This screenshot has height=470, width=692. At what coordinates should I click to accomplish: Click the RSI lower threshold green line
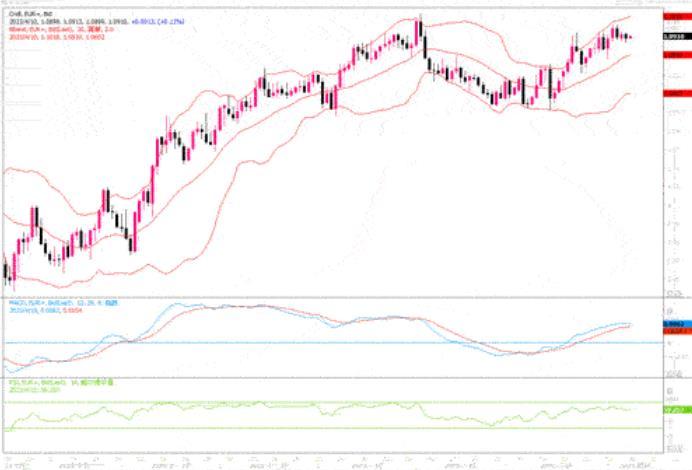(x=300, y=428)
